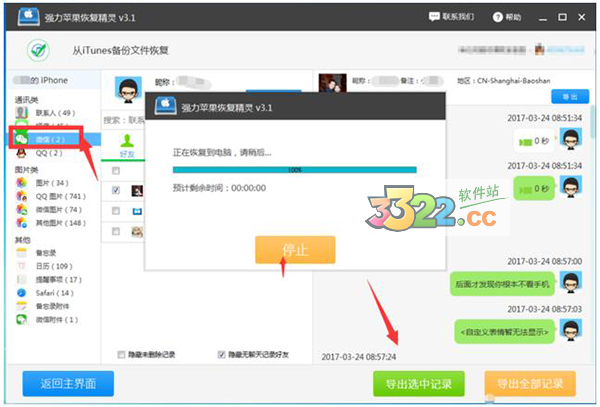Click 返回主界面 button
This screenshot has height=407, width=600.
[68, 383]
